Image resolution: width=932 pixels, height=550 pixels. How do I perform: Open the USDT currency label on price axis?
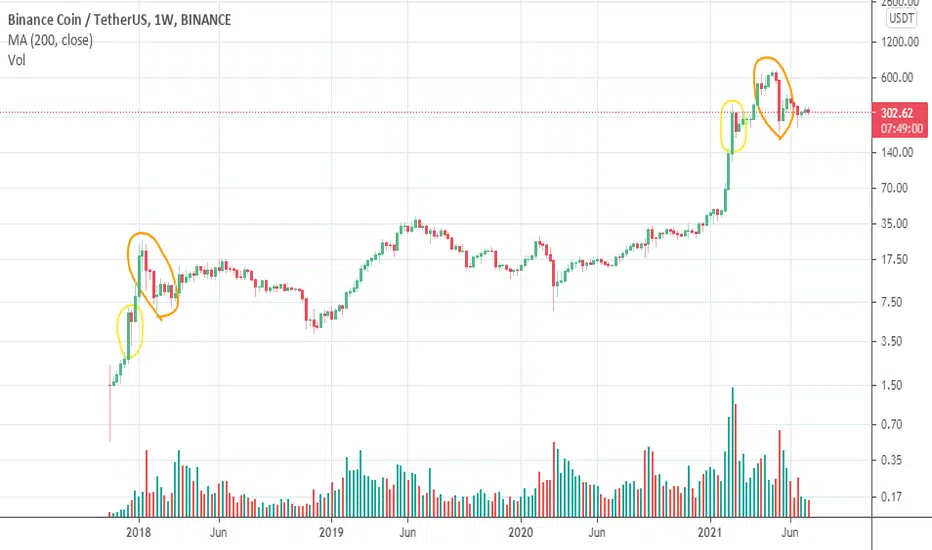(901, 18)
